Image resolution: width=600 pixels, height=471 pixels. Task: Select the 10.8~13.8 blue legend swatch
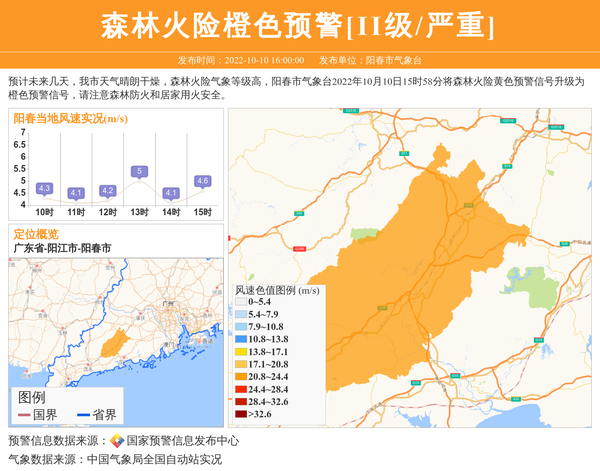pos(240,339)
